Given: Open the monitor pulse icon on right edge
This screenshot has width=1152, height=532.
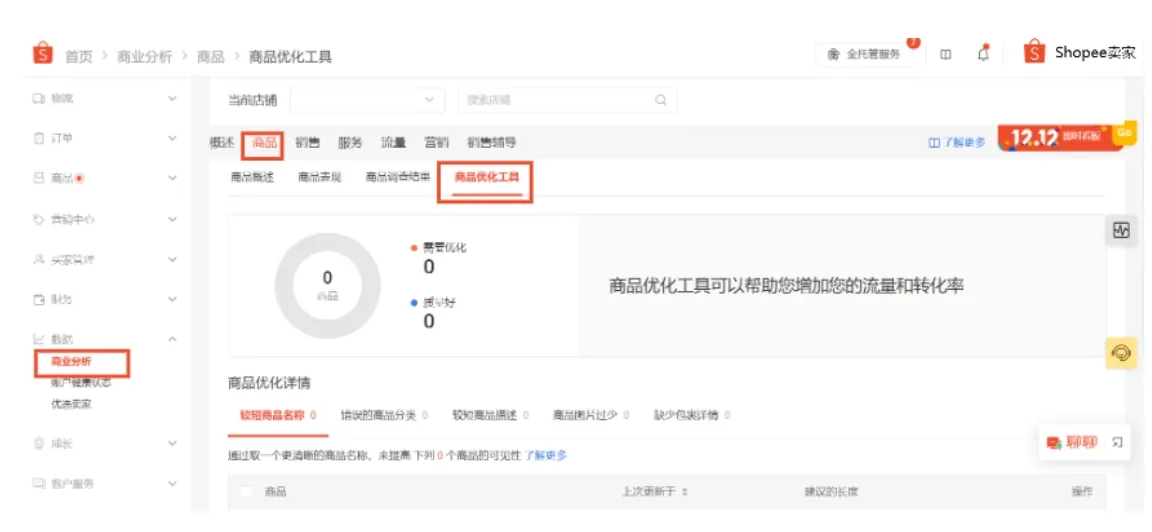Looking at the screenshot, I should point(1121,231).
